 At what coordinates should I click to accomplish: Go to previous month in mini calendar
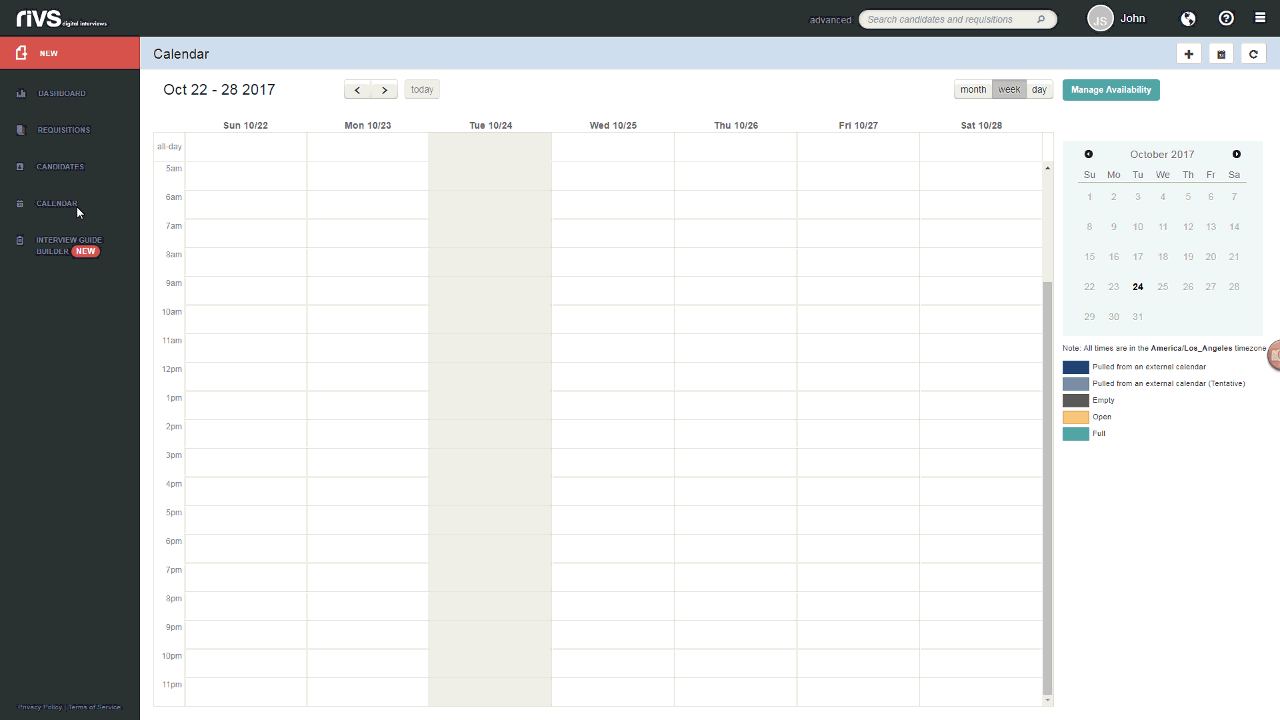click(1089, 154)
